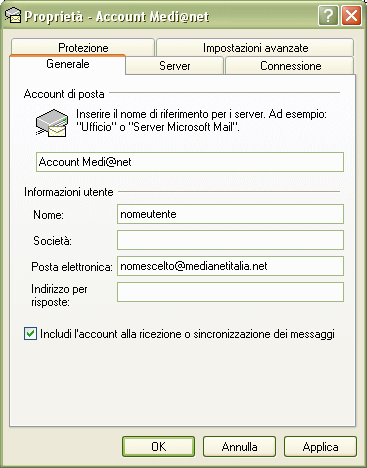
Task: Click the mail server icon under Account di posta
Action: 52,123
